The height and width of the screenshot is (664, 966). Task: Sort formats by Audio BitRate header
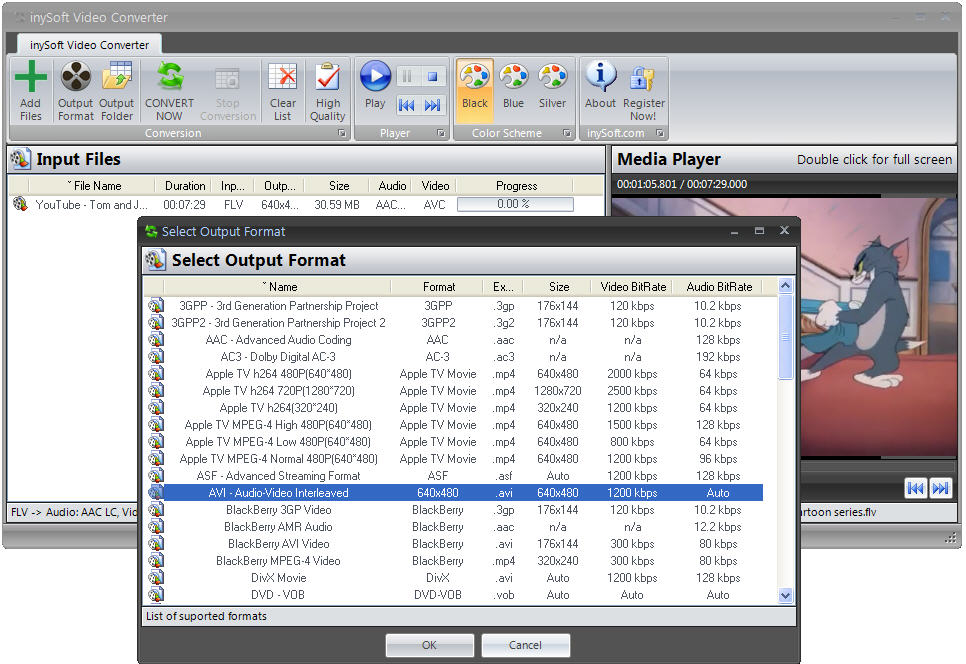point(719,286)
